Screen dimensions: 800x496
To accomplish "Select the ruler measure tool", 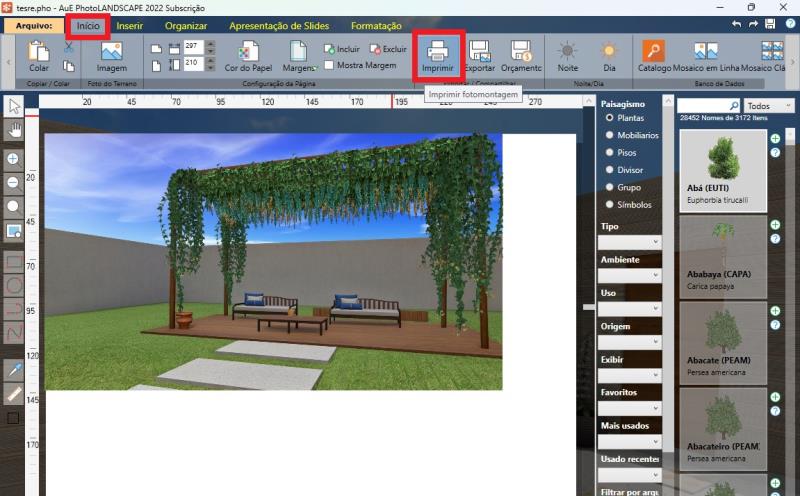I will click(x=14, y=393).
